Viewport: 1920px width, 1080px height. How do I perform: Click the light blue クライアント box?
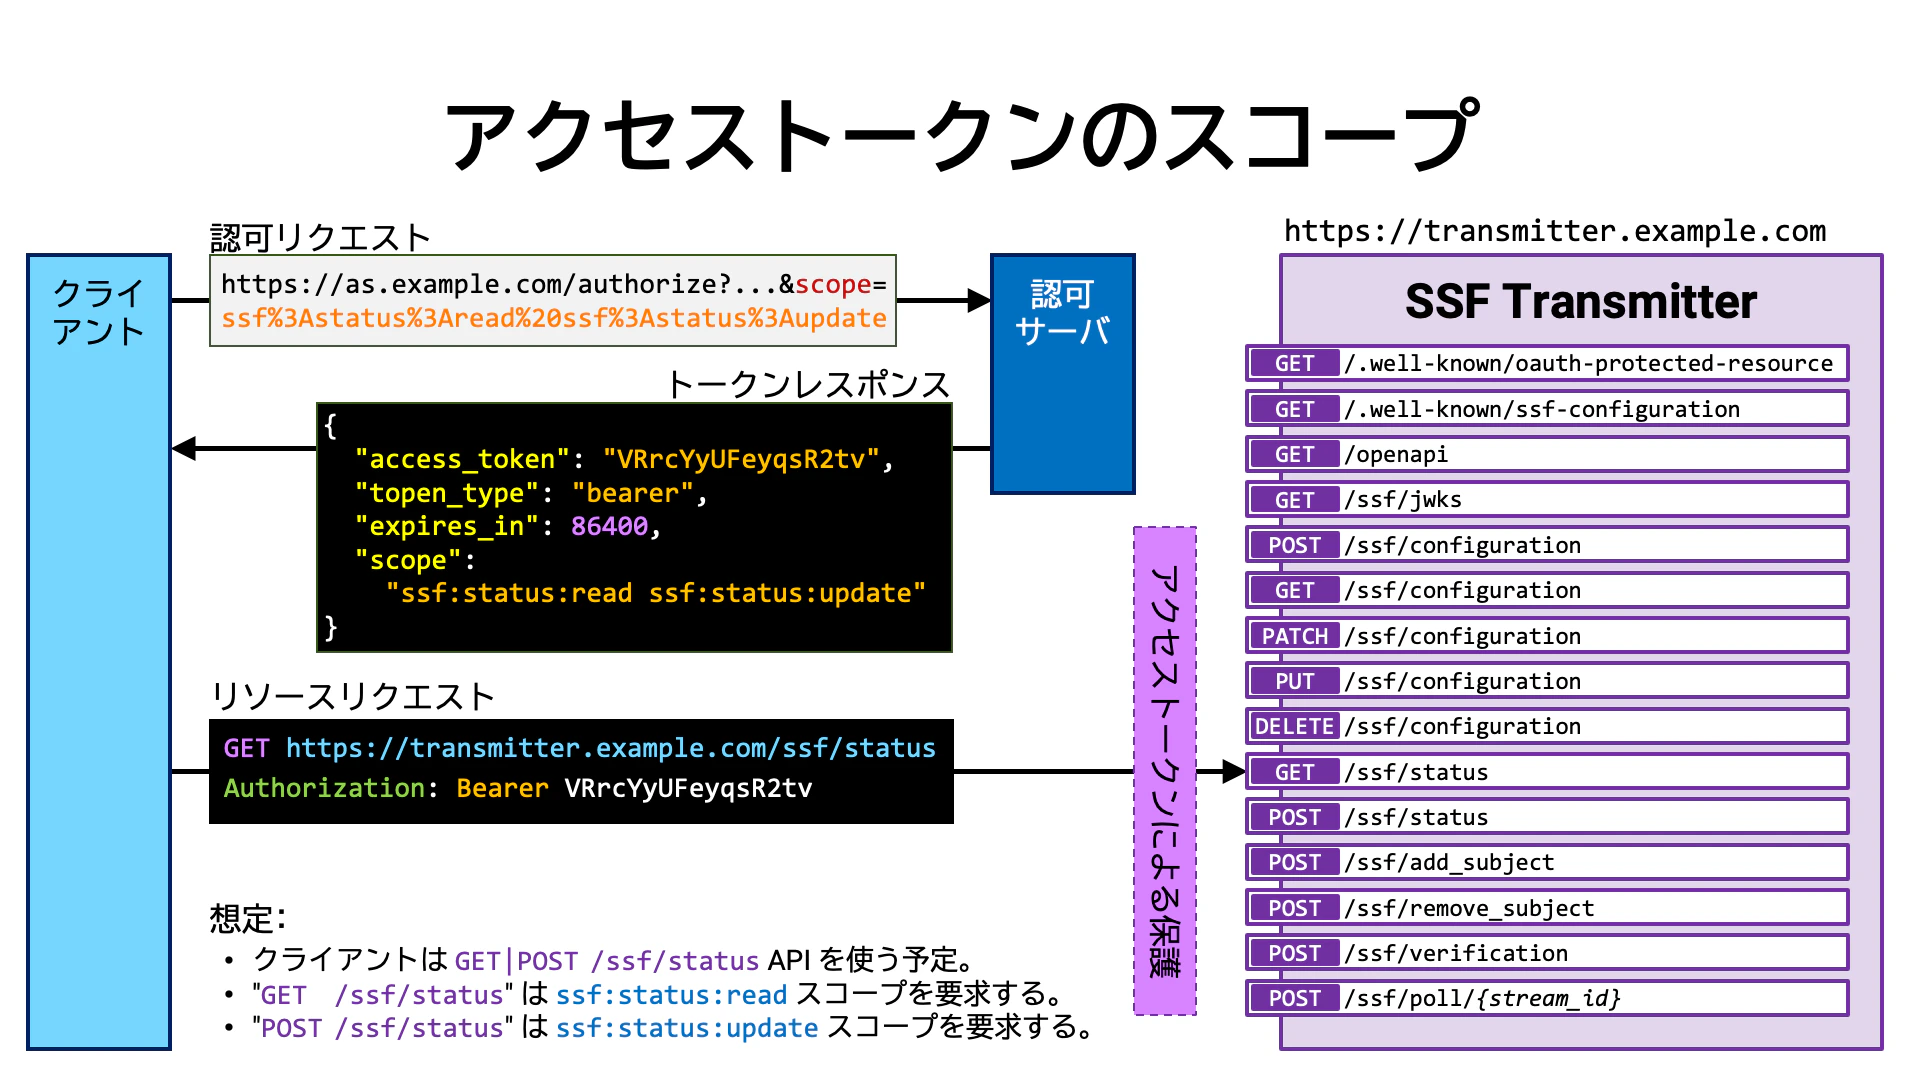pyautogui.click(x=98, y=650)
